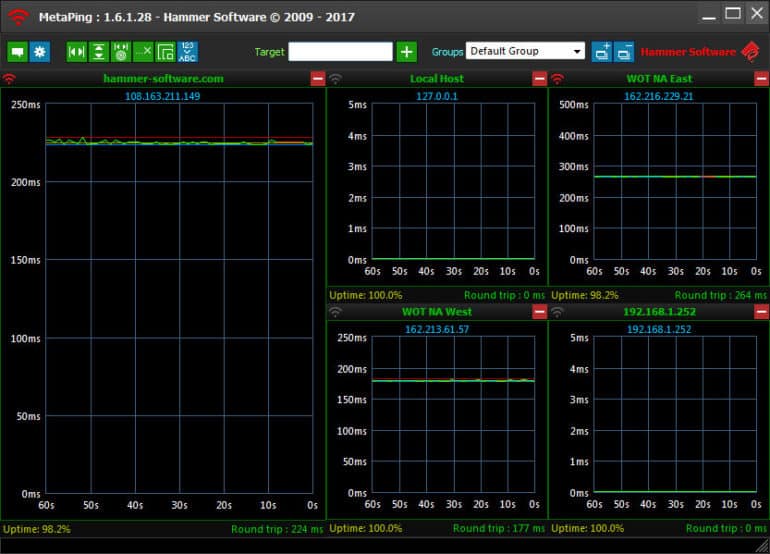Click the Hammer Software logo link

pos(701,52)
